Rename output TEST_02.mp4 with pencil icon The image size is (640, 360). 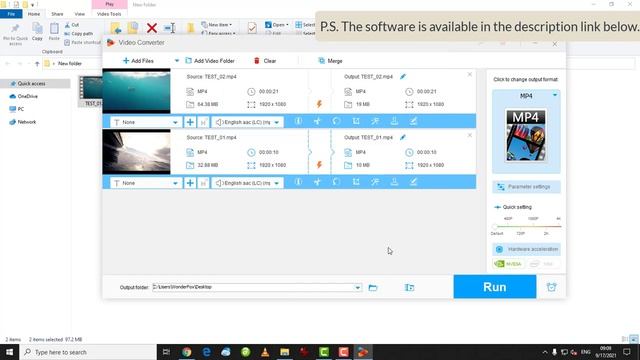point(403,76)
